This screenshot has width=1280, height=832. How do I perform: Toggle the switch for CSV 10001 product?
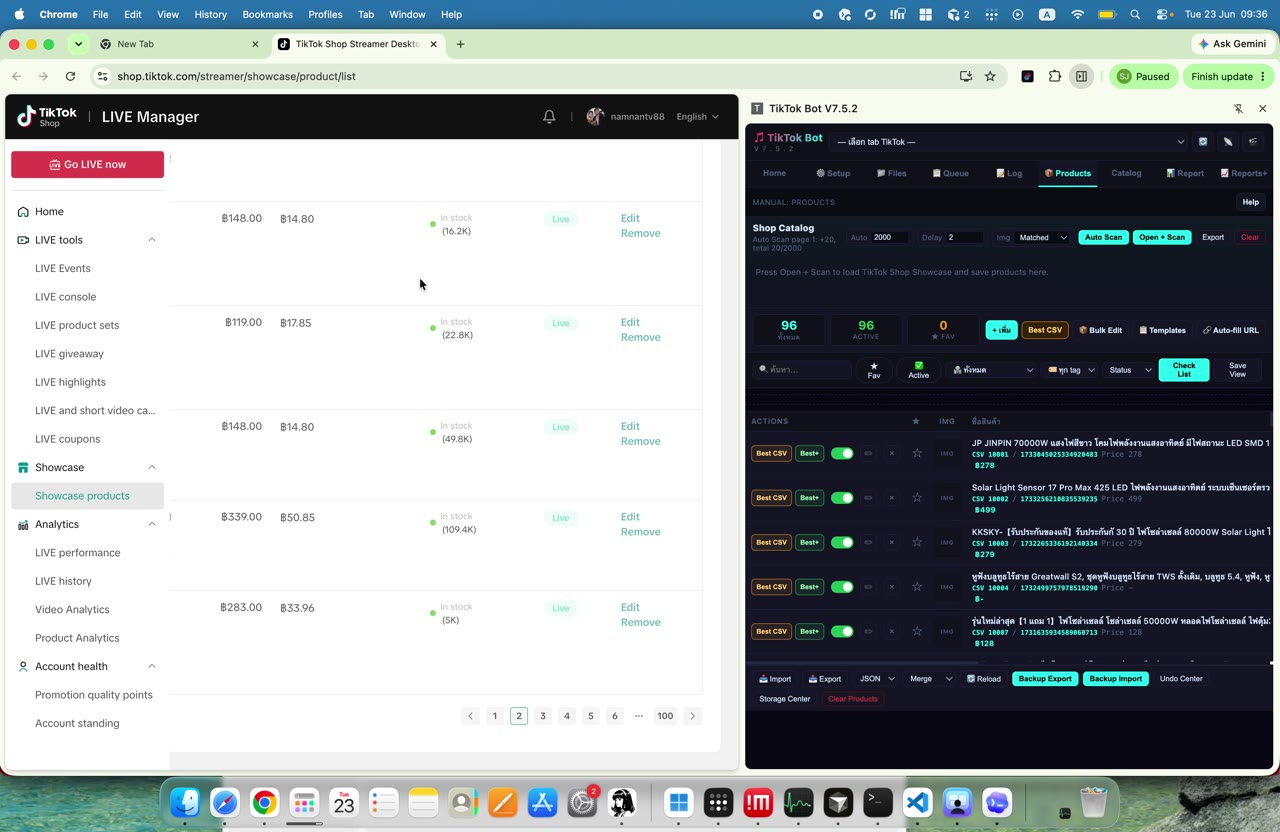842,453
